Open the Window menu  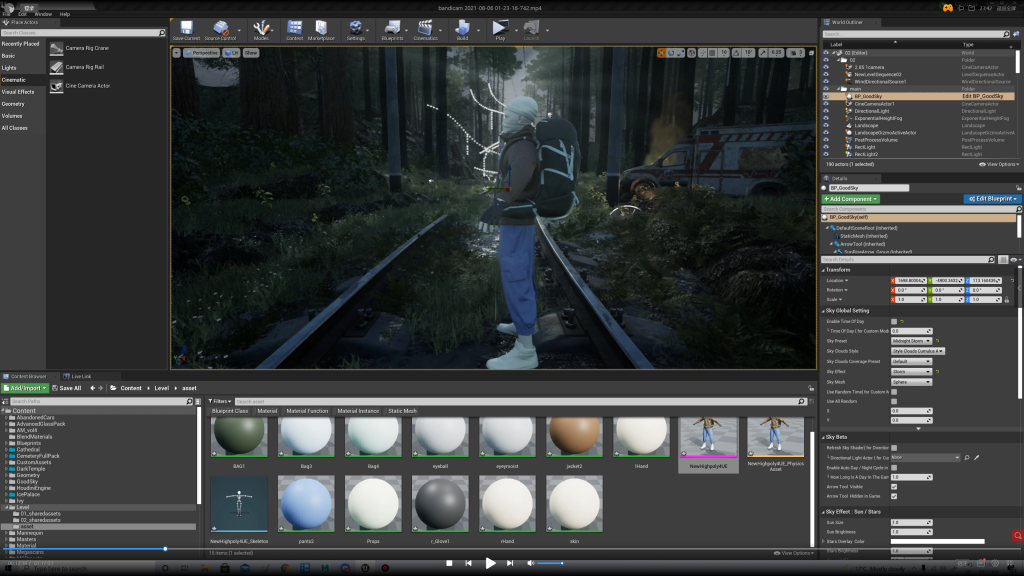pos(43,14)
